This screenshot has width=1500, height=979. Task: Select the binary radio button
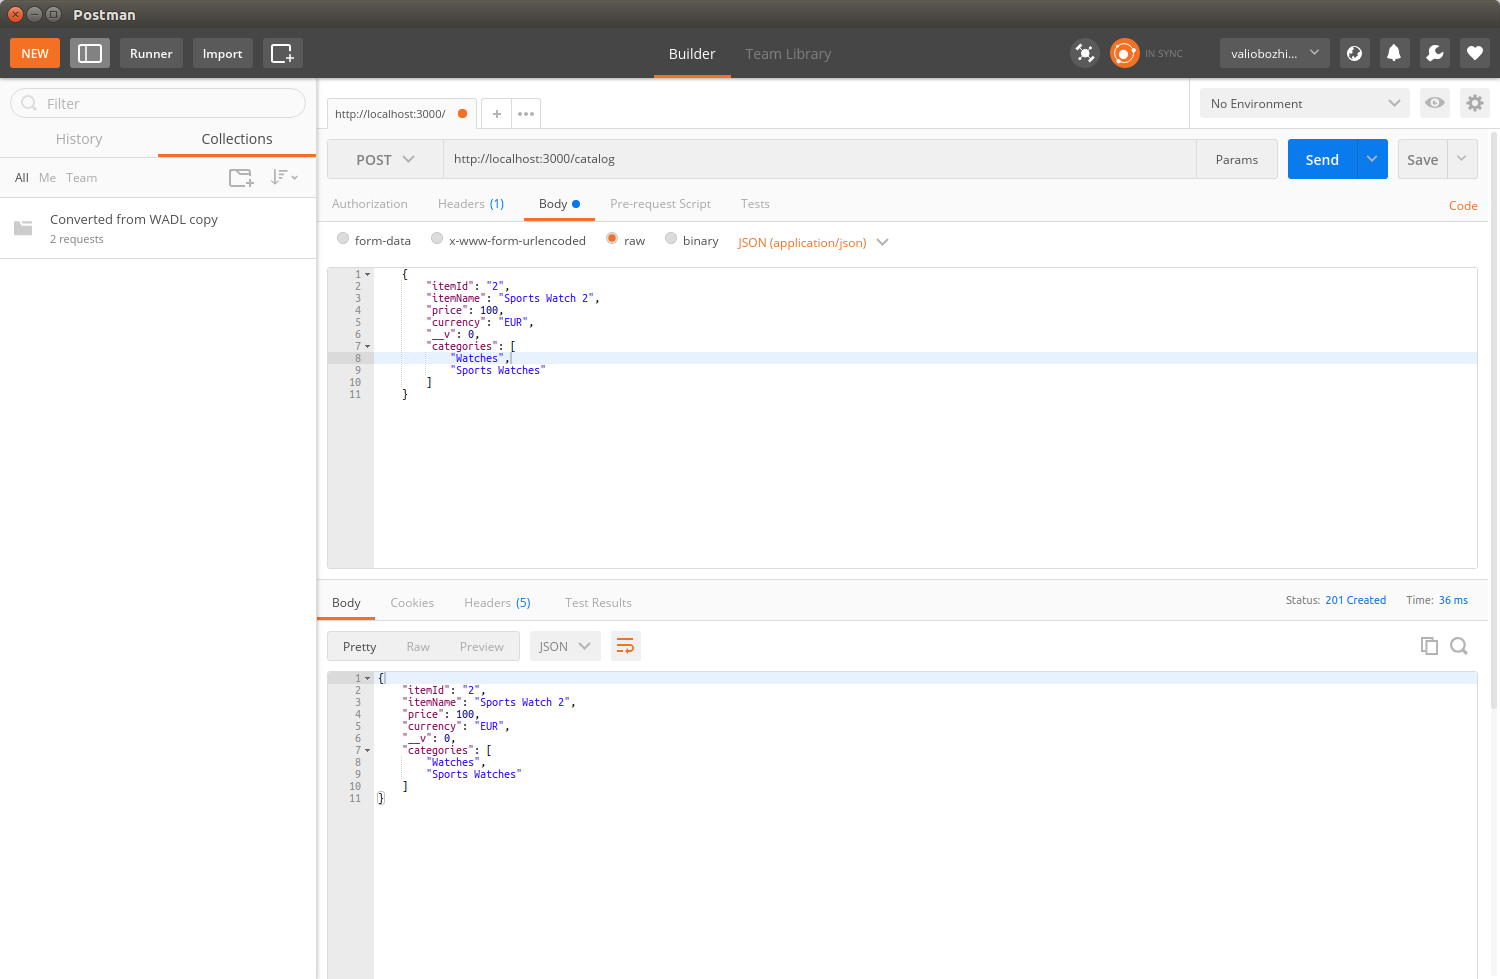[x=671, y=239]
